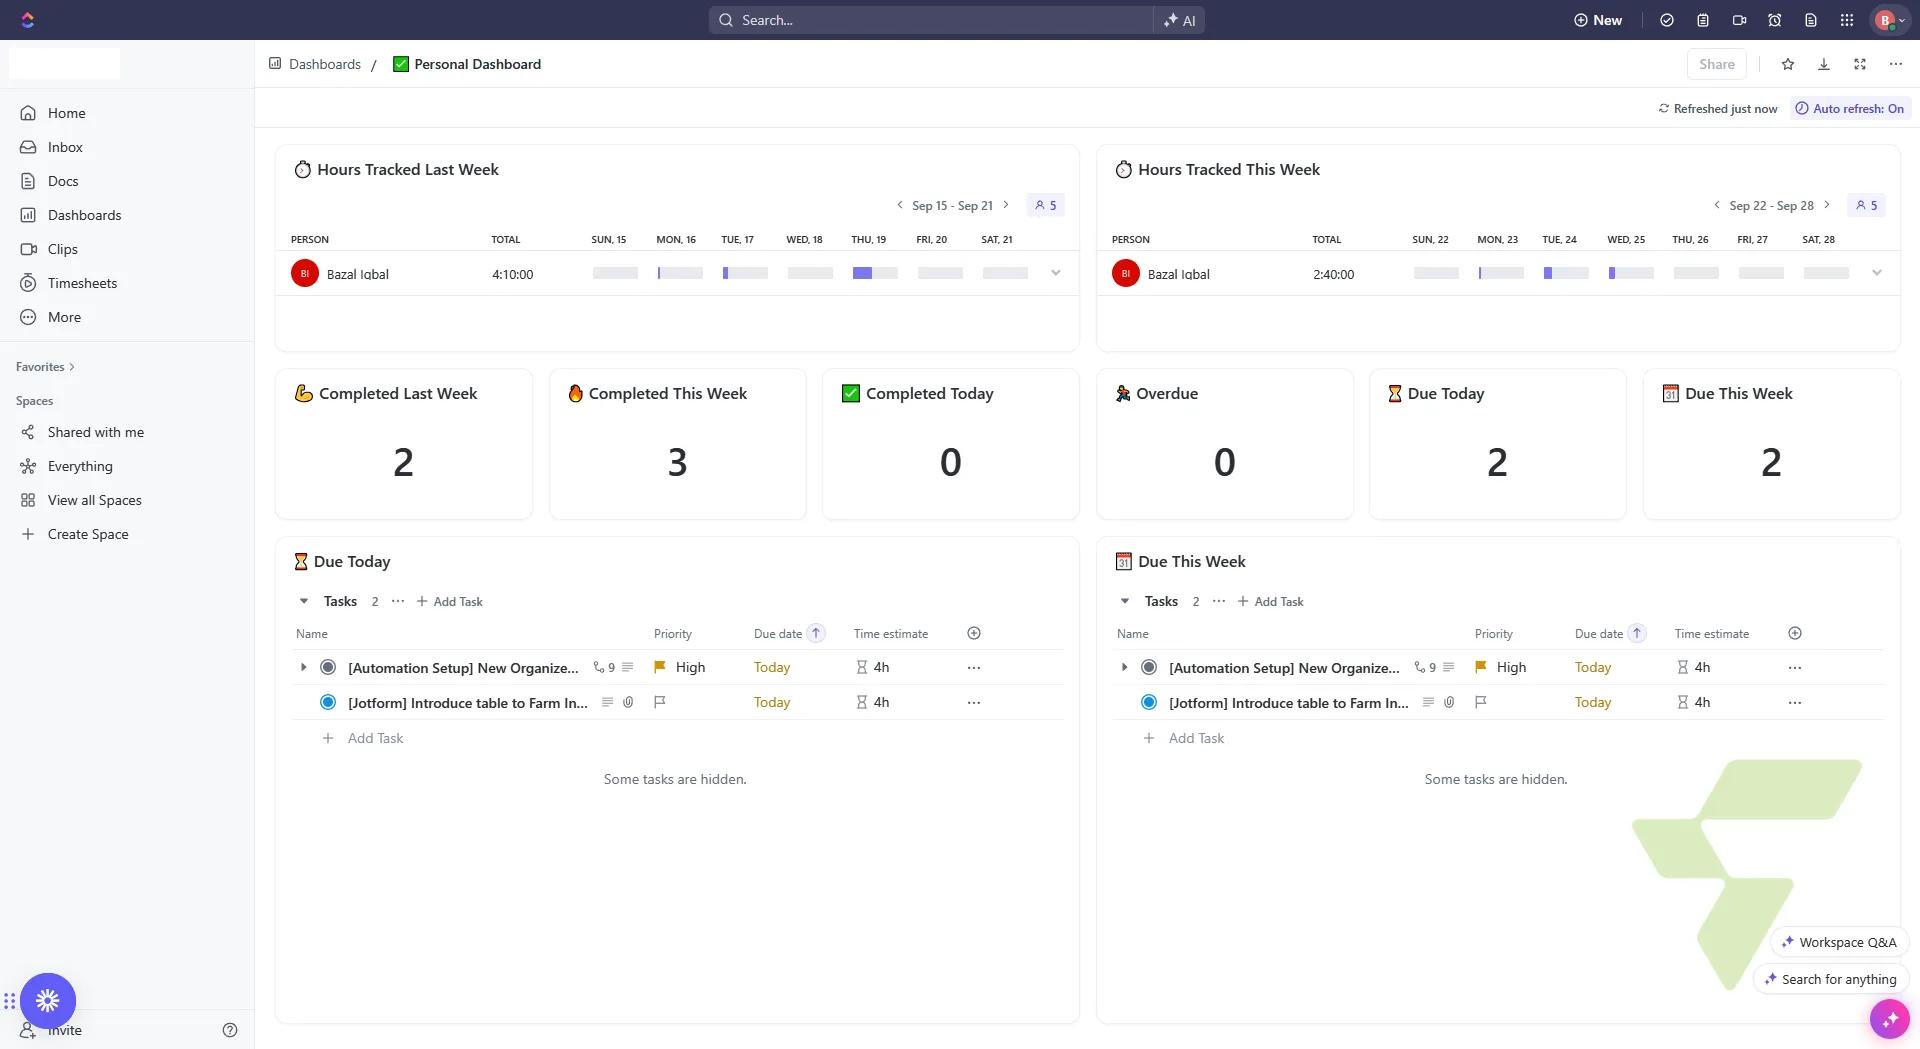
Task: Expand the Favorites section in sidebar
Action: click(45, 367)
